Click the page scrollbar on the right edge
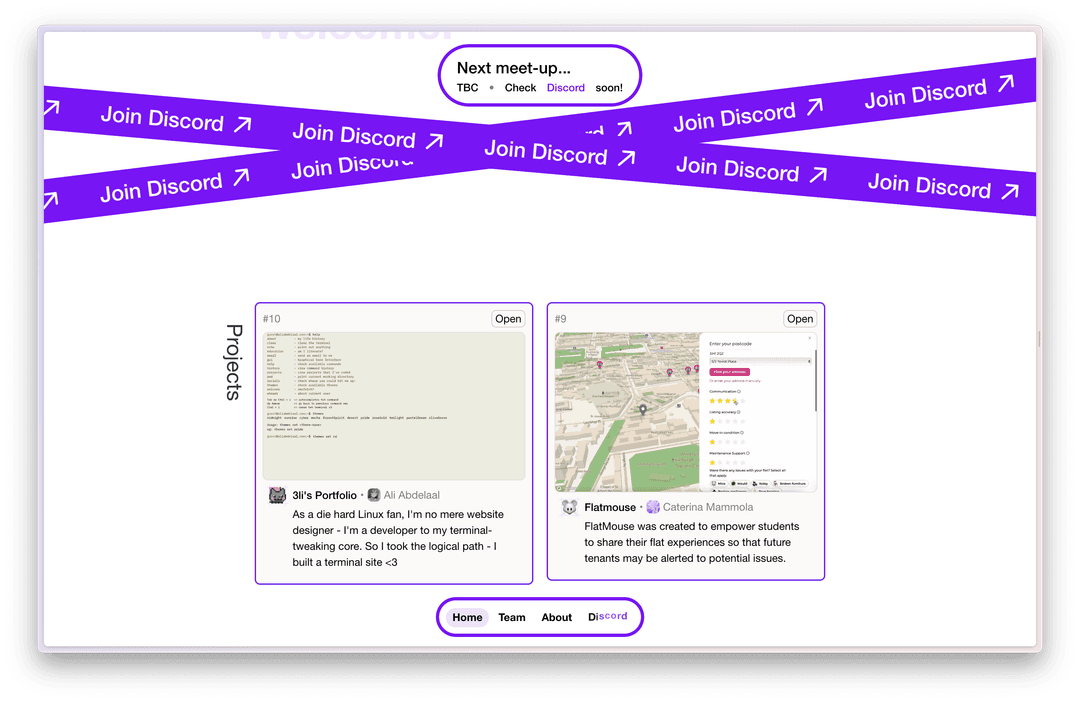The height and width of the screenshot is (702, 1080). 1039,340
